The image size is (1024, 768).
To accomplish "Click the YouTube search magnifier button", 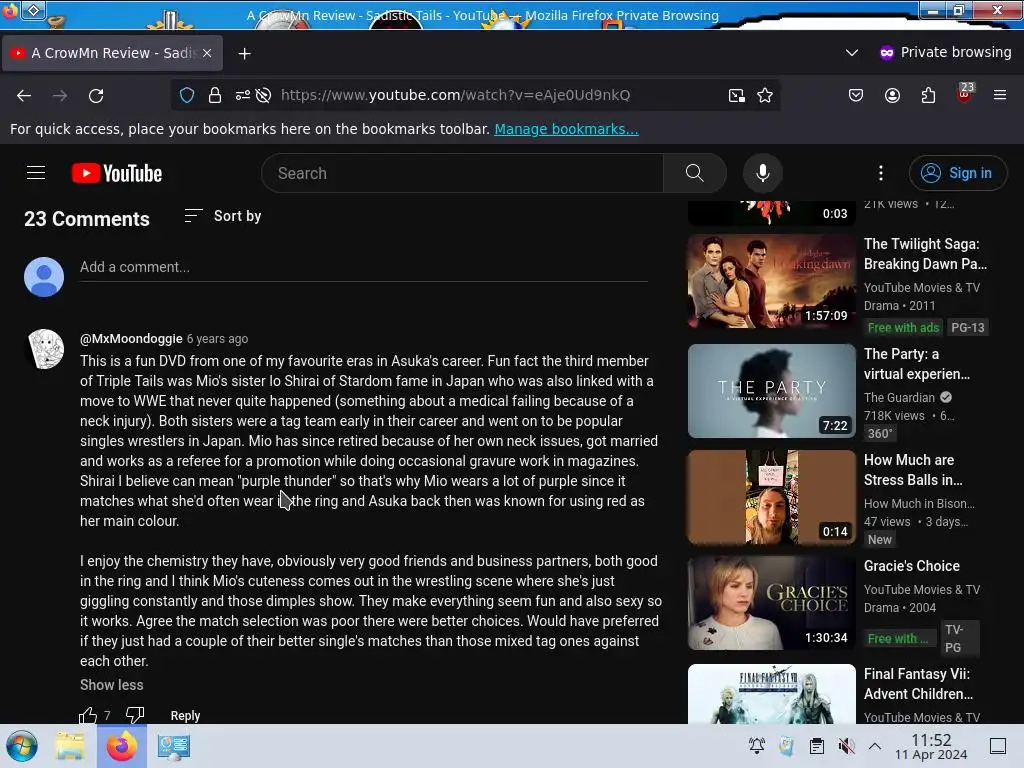I will click(x=695, y=173).
